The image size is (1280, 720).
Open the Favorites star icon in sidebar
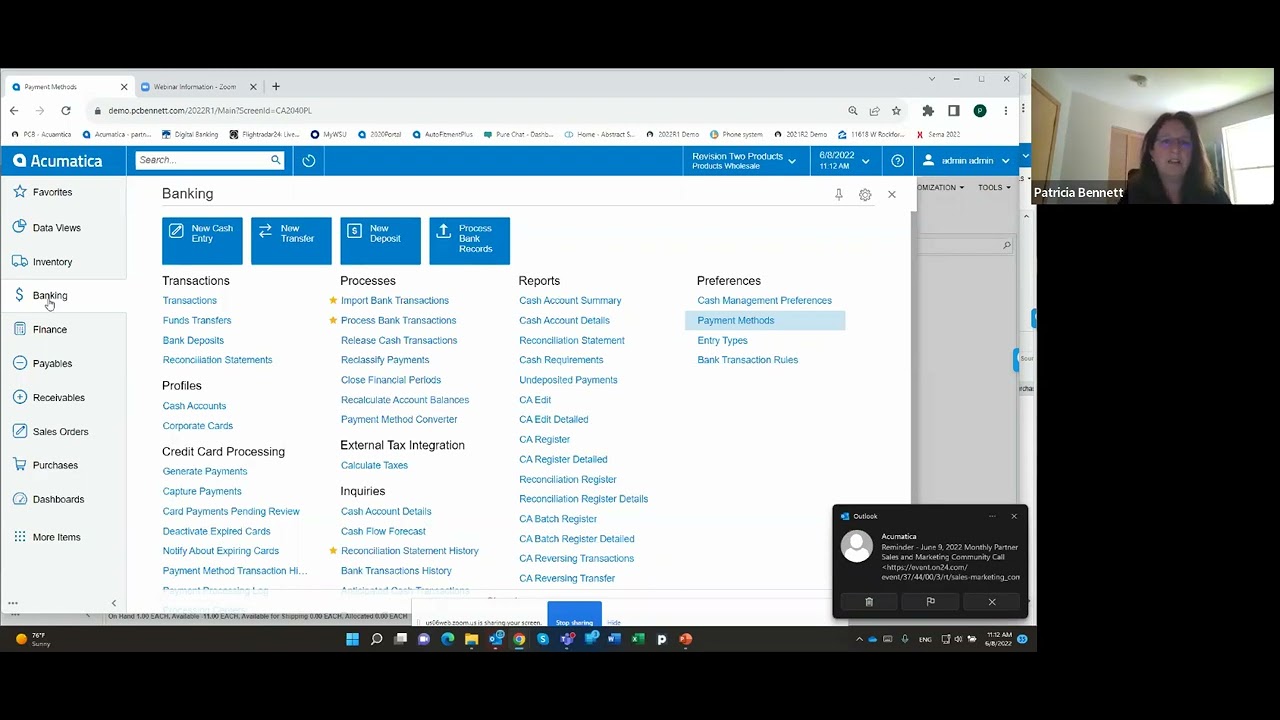[x=20, y=192]
